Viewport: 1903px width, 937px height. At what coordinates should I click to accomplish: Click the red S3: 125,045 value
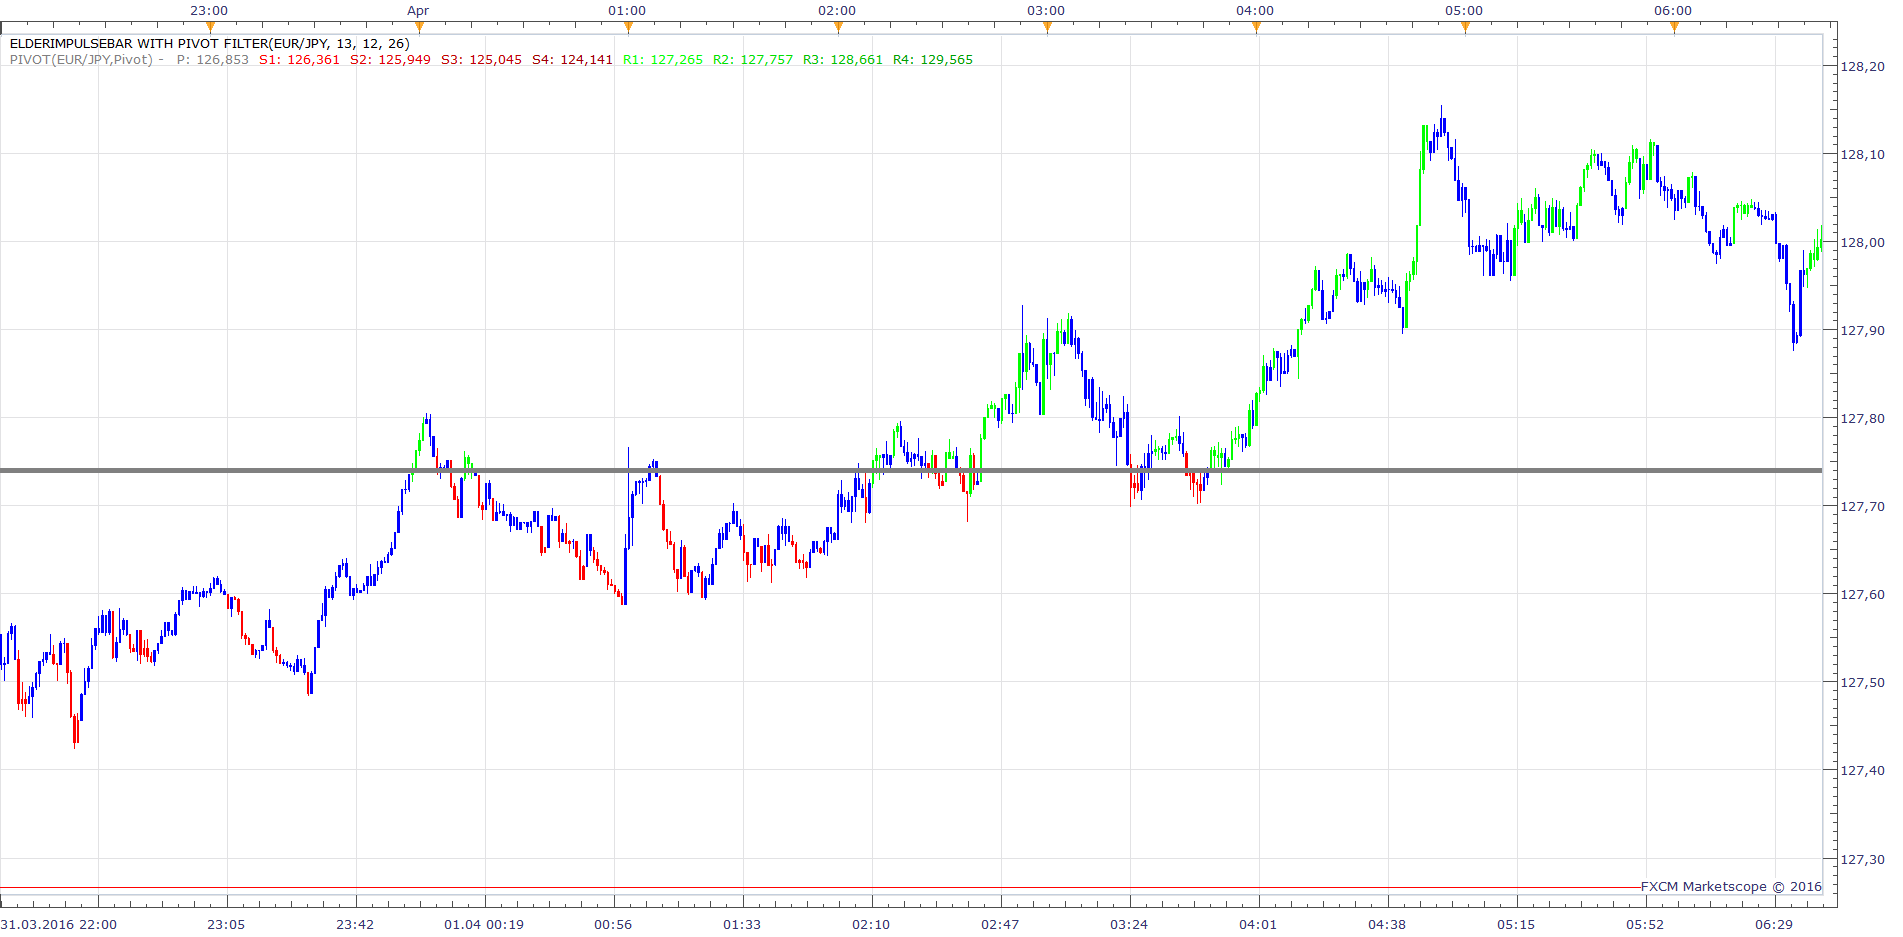pos(481,60)
